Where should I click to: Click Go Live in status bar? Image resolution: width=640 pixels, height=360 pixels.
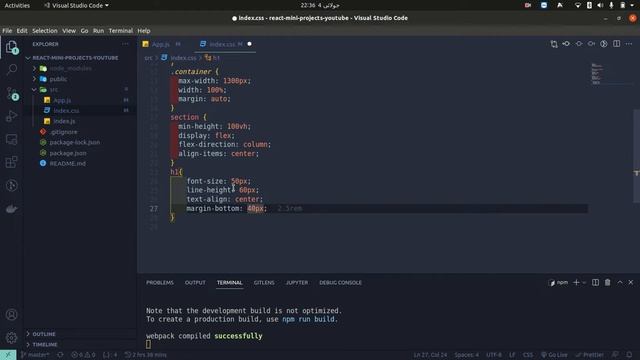pos(554,355)
